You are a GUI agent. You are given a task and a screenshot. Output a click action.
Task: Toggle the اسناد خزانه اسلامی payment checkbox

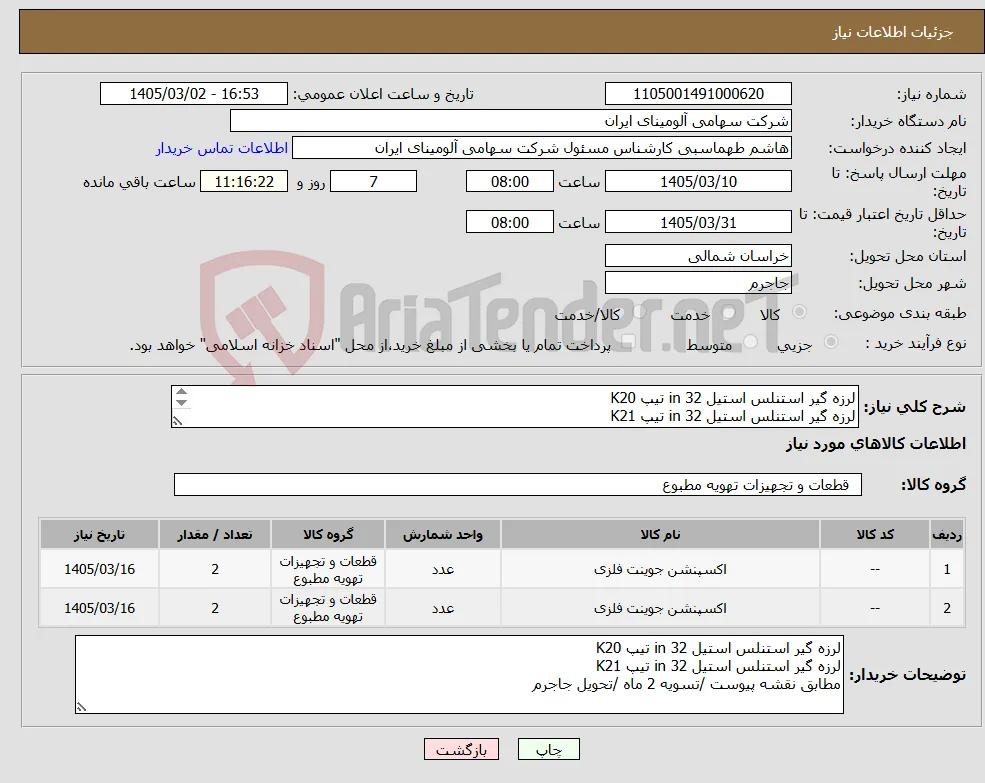click(628, 342)
